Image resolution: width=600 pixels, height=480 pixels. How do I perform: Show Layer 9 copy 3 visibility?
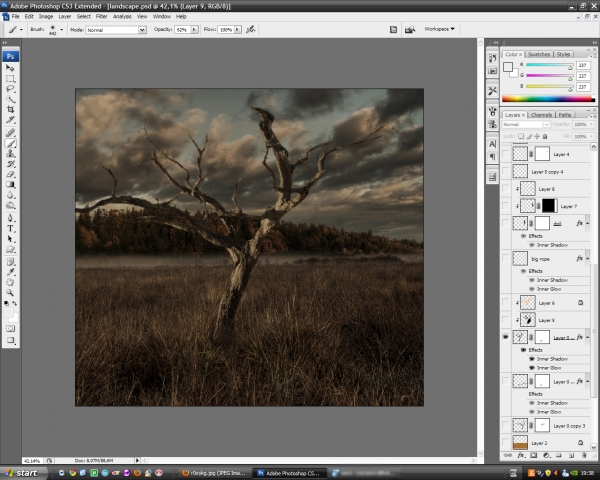[505, 425]
